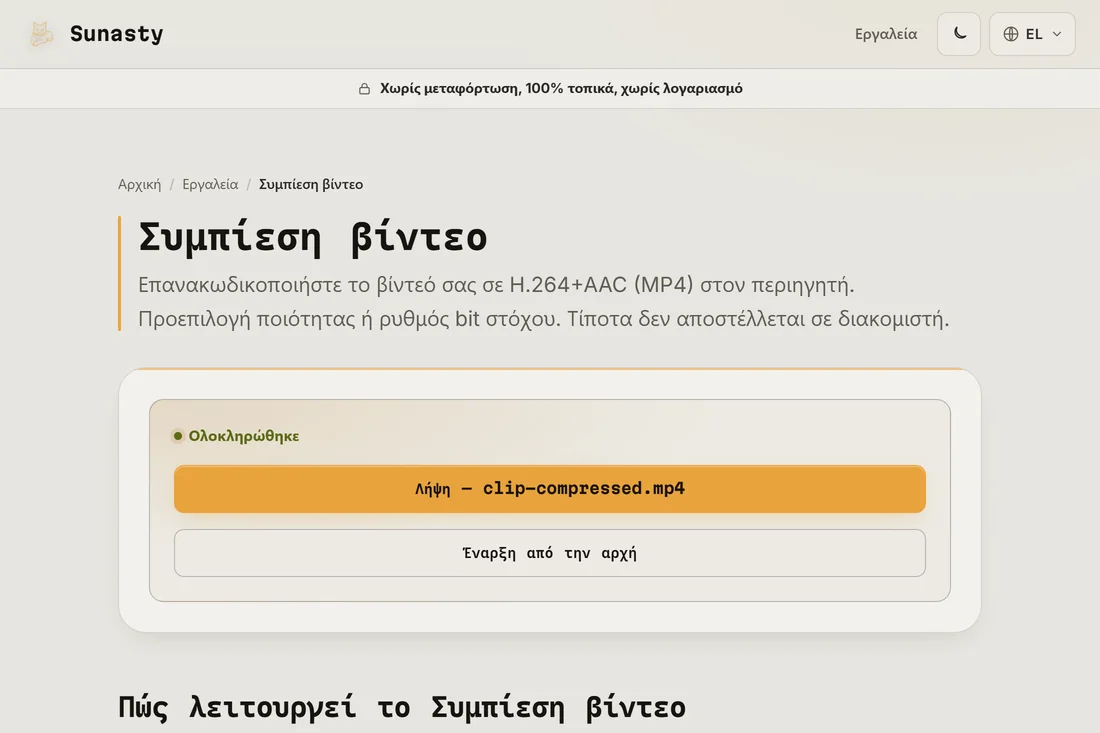
Task: Click the Έναρξη από την αρχή button
Action: tap(550, 553)
